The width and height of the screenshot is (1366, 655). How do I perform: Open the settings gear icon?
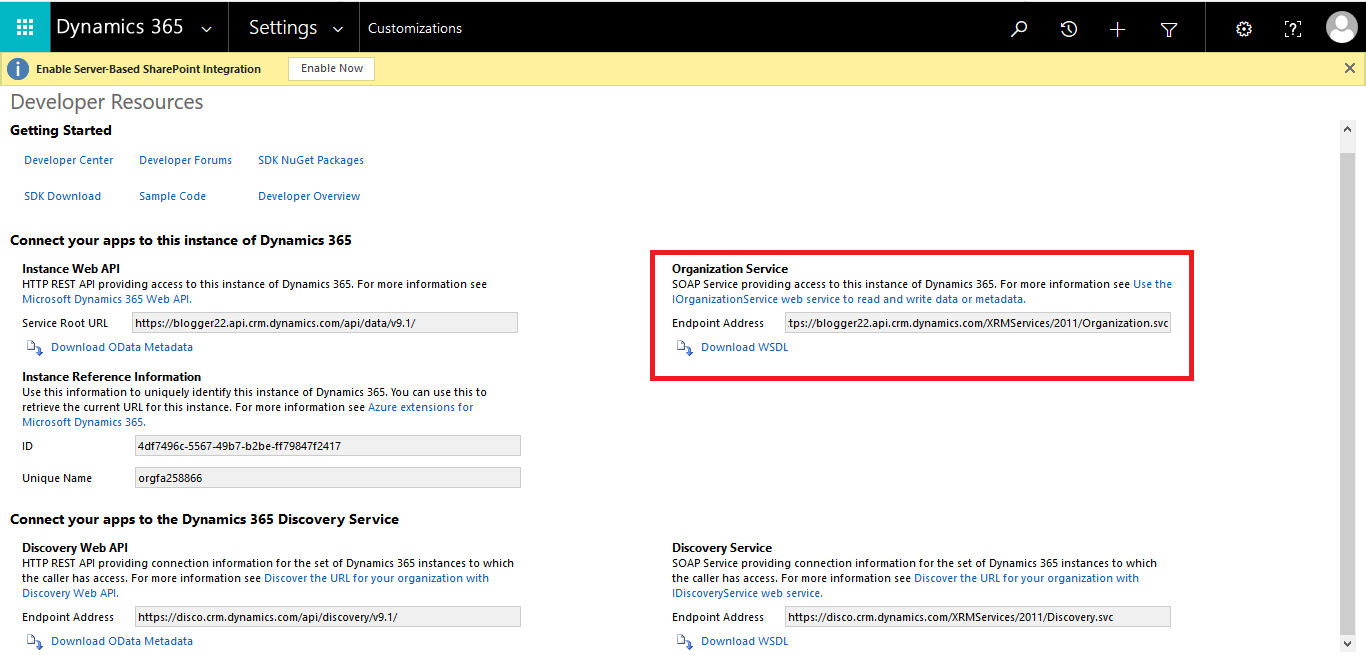(x=1243, y=29)
